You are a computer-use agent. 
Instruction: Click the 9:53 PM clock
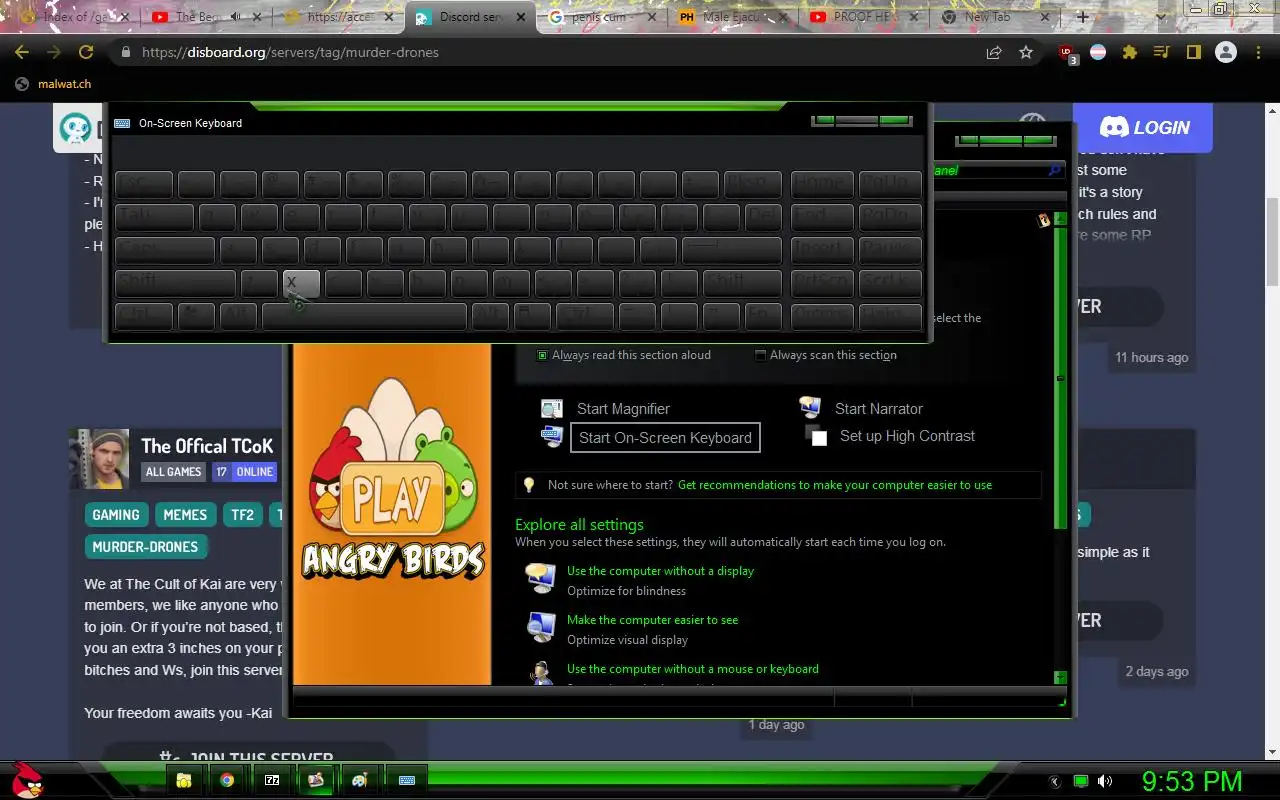point(1192,781)
